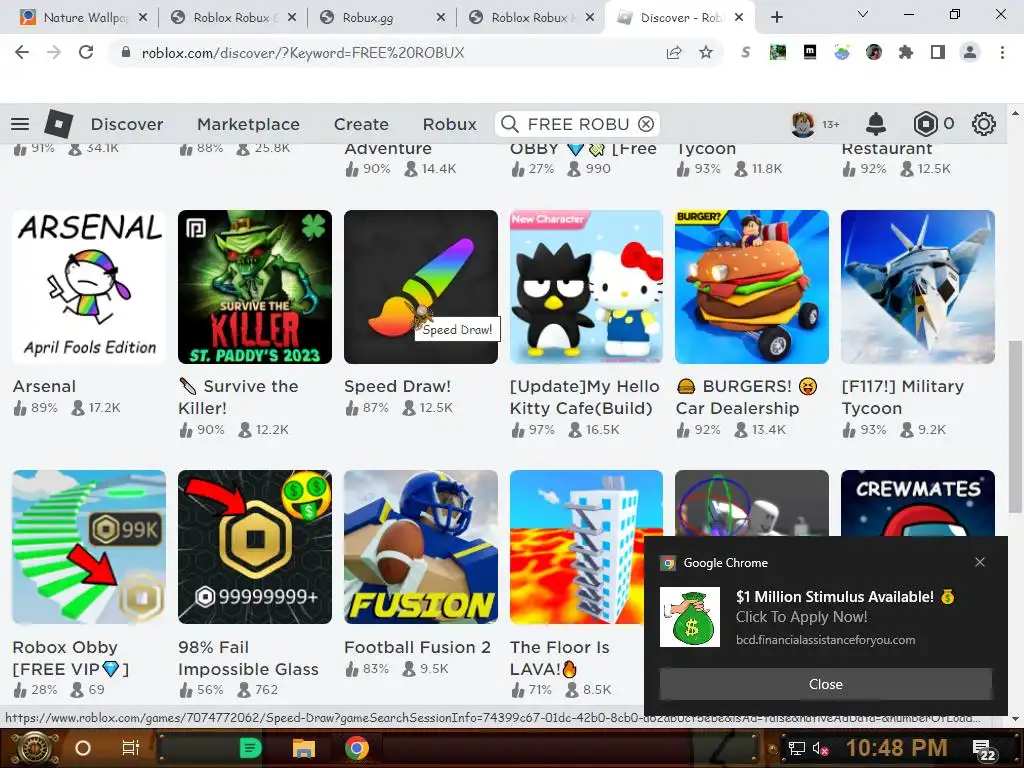1024x768 pixels.
Task: Open a new browser tab
Action: 776,17
